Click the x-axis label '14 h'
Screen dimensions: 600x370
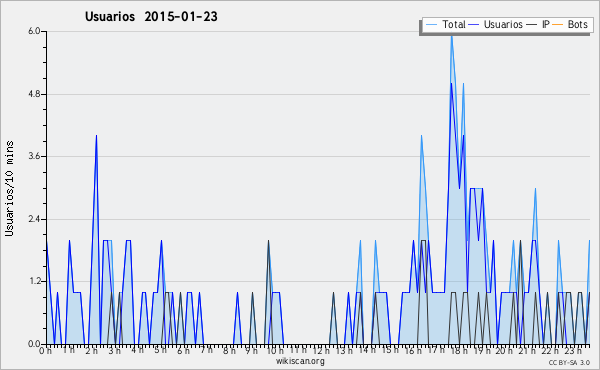[367, 350]
